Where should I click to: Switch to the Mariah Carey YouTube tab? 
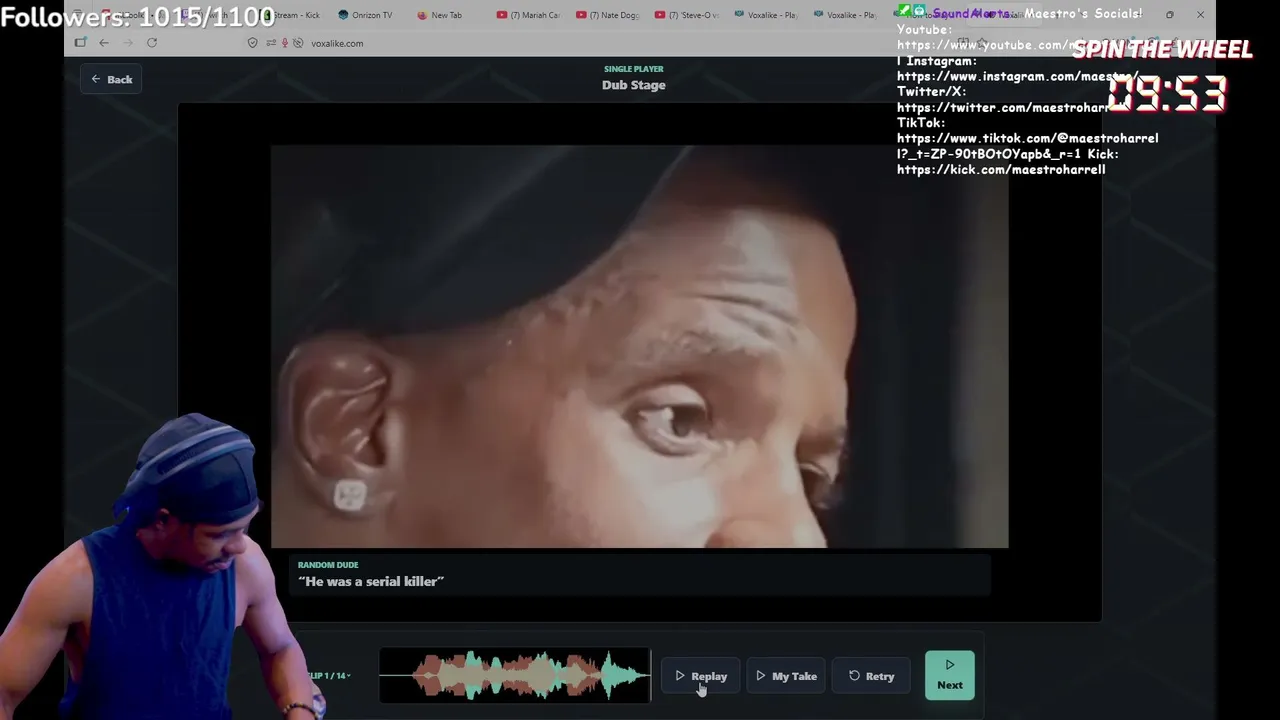point(529,15)
